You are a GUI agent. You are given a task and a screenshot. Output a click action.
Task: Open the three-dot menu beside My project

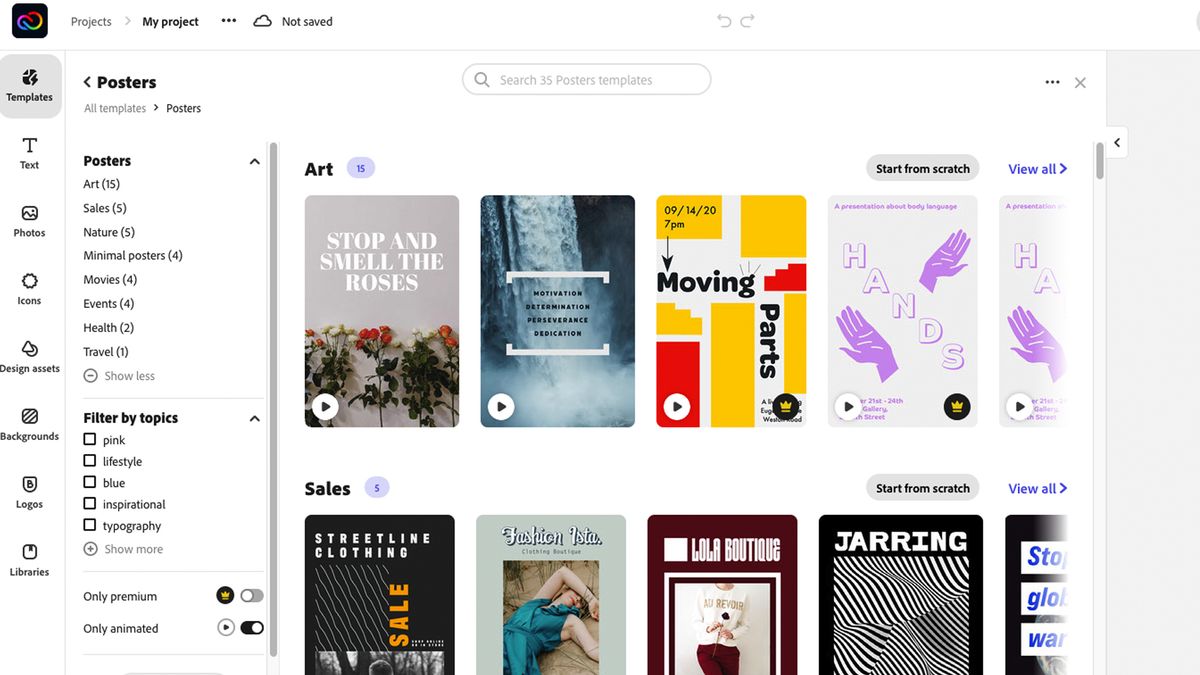(228, 20)
